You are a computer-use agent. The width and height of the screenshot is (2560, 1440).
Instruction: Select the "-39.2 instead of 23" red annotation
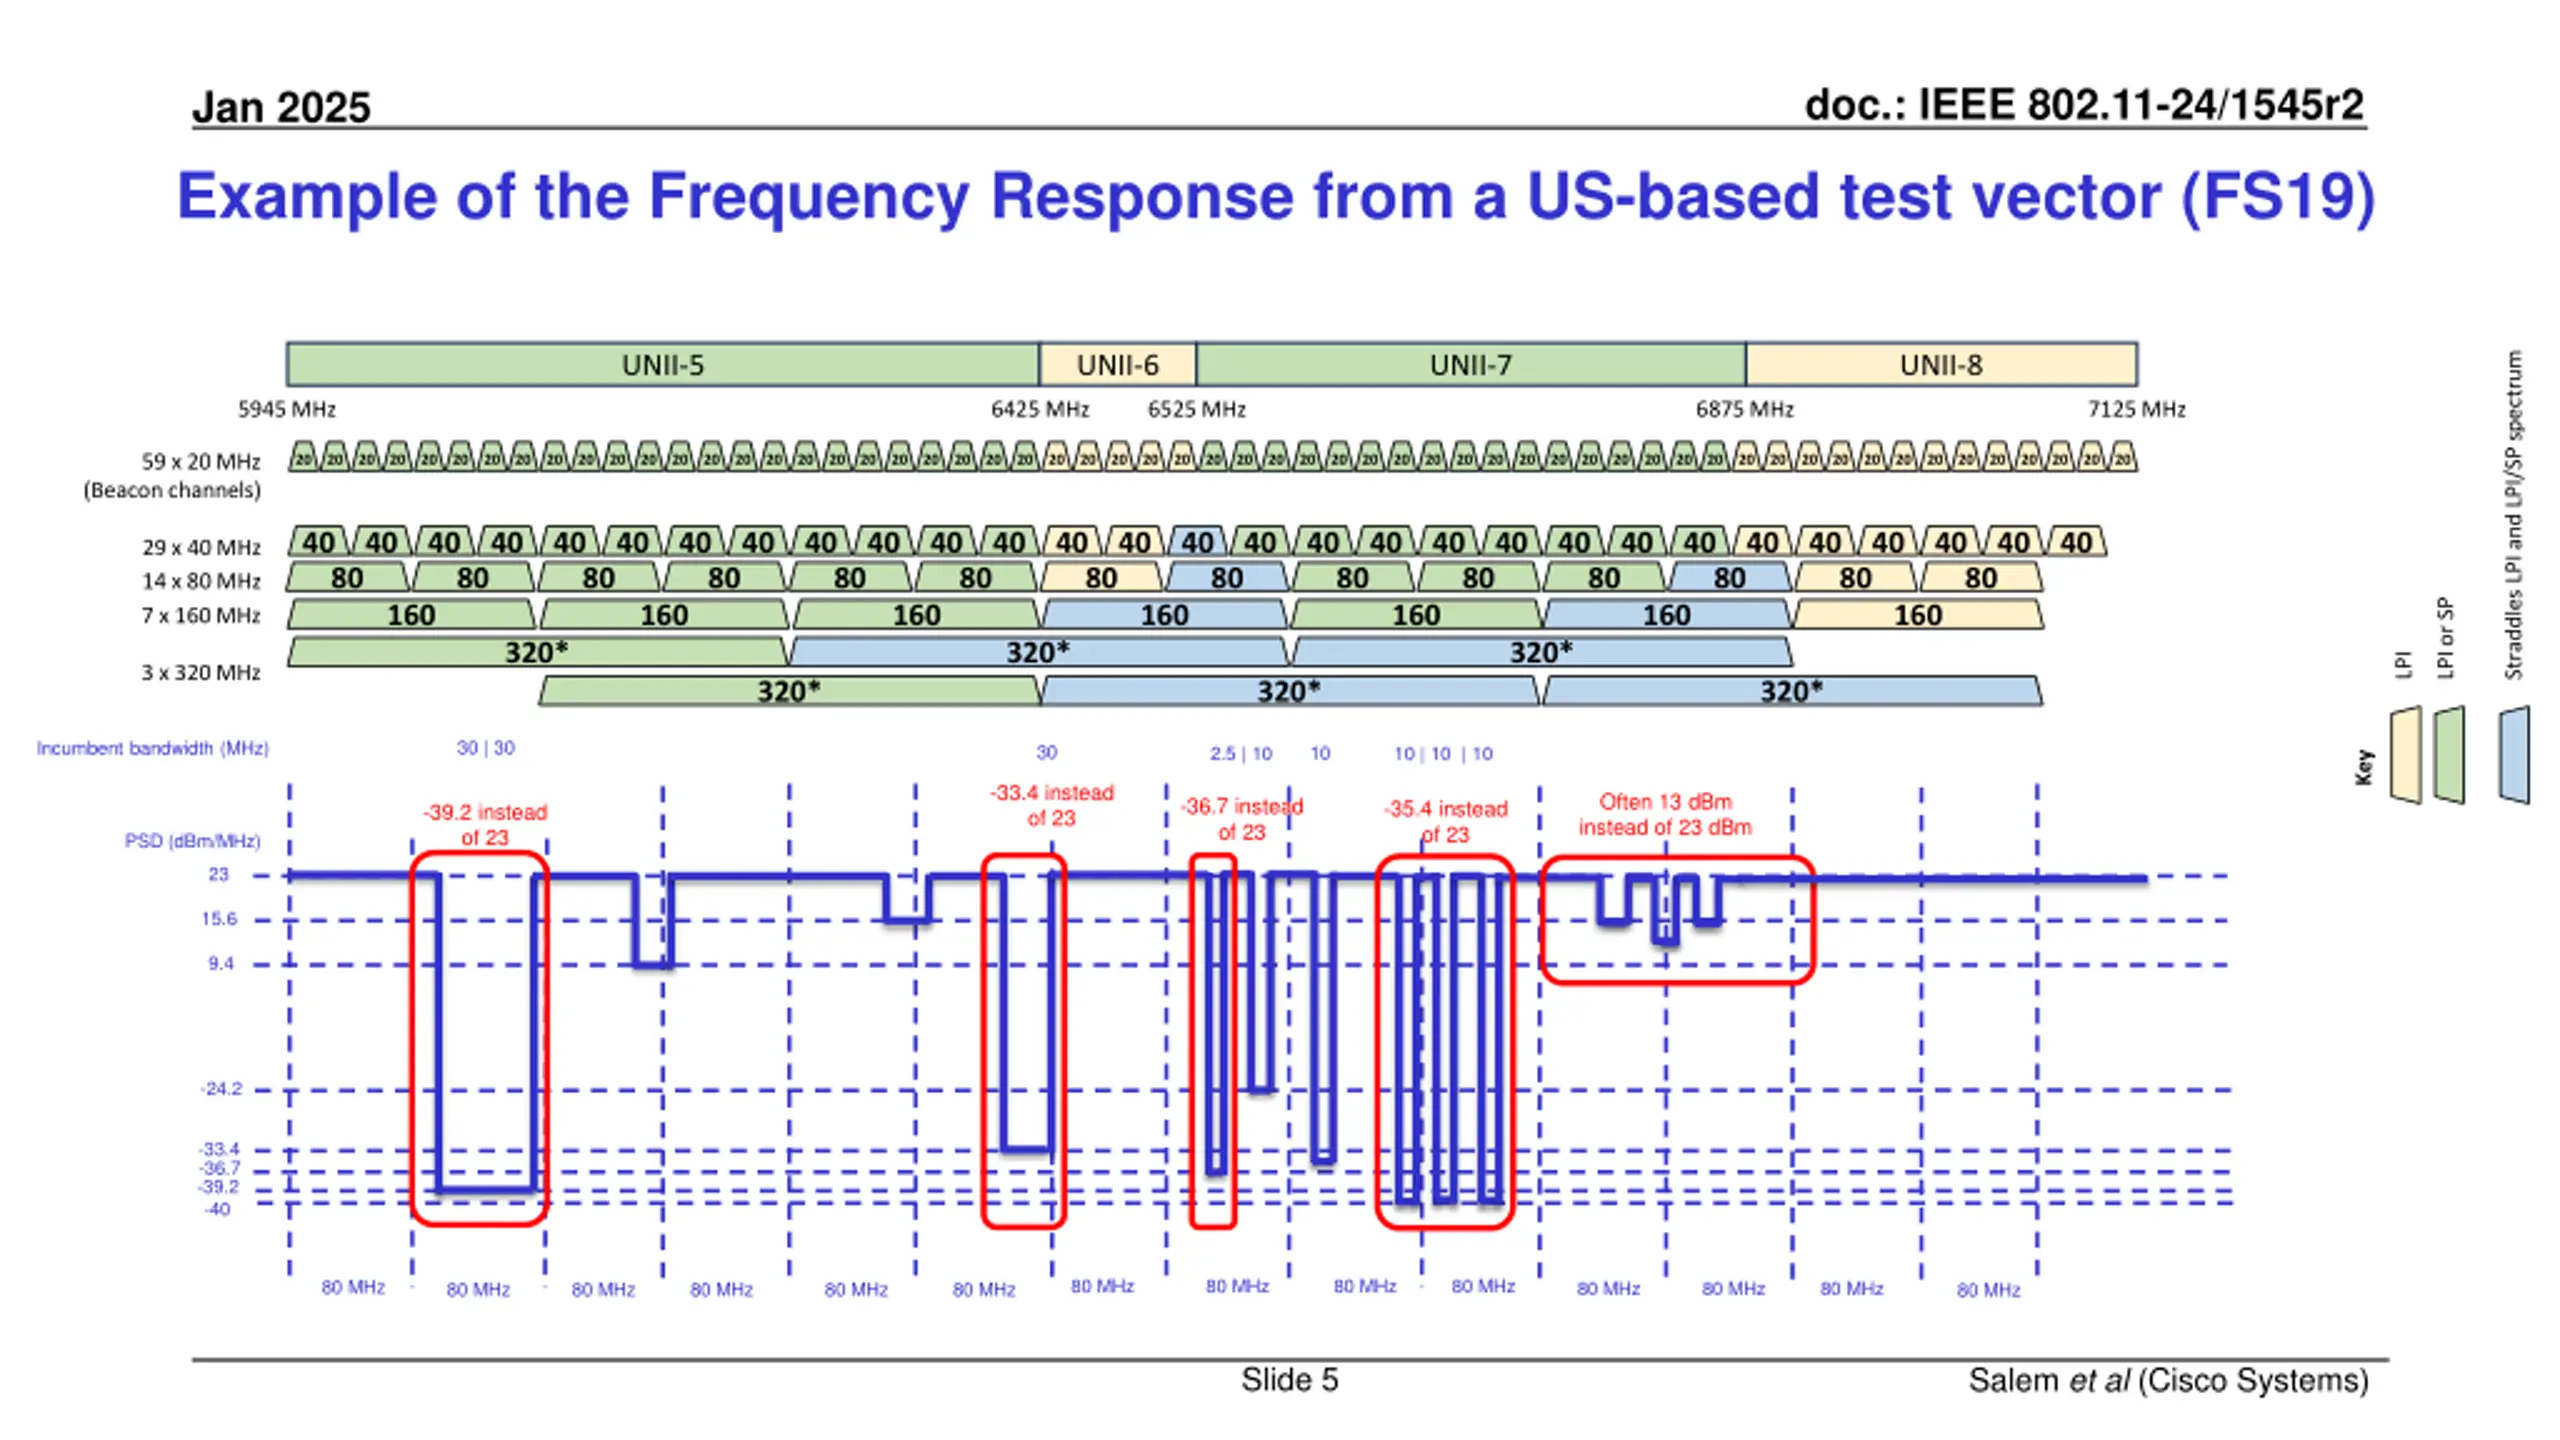click(x=485, y=825)
